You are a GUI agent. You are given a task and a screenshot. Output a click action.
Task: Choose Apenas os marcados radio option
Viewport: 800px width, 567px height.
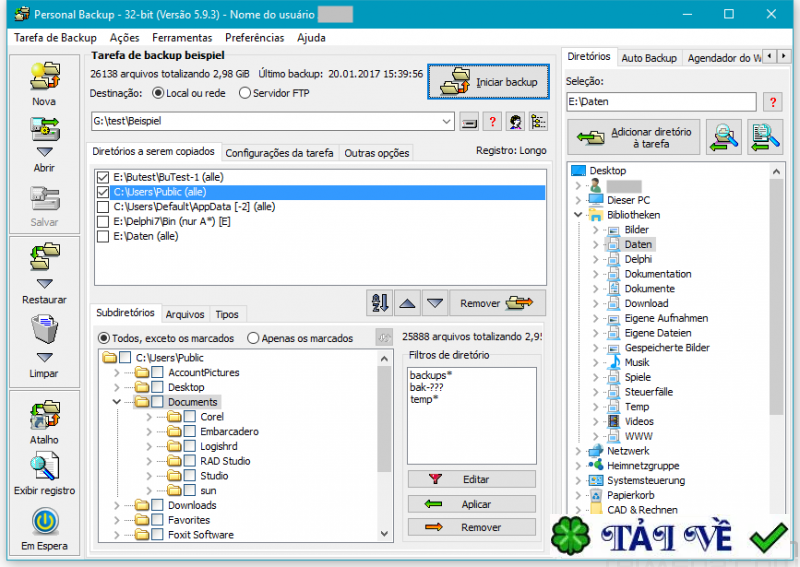coord(253,338)
